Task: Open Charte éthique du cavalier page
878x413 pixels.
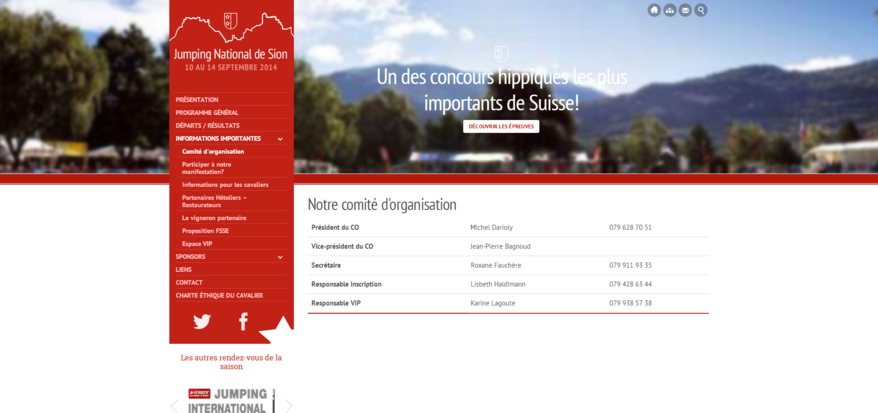Action: [x=220, y=295]
